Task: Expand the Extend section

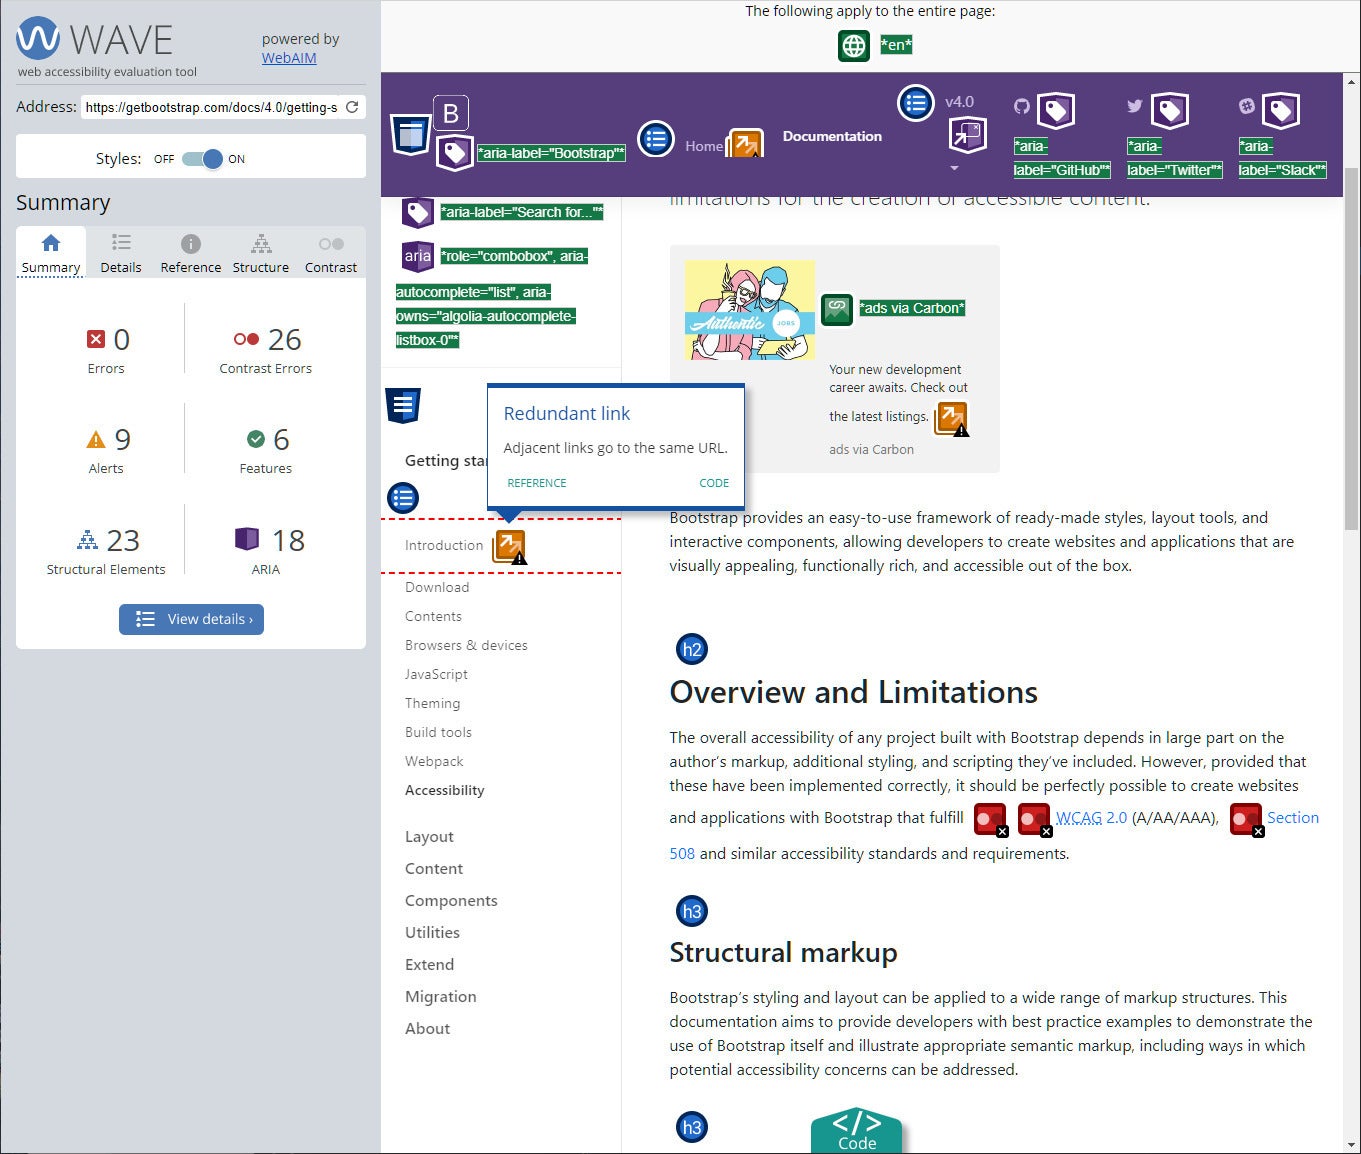Action: [429, 965]
